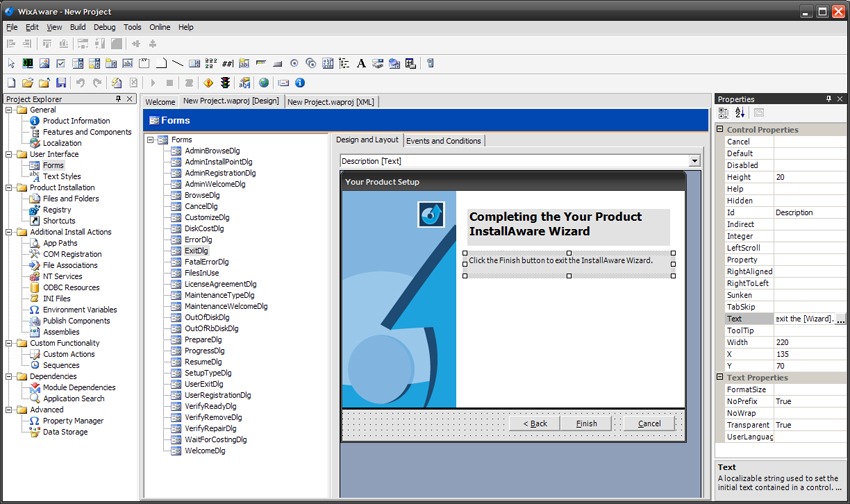Click the Finish button on the form
This screenshot has height=504, width=850.
(x=587, y=424)
